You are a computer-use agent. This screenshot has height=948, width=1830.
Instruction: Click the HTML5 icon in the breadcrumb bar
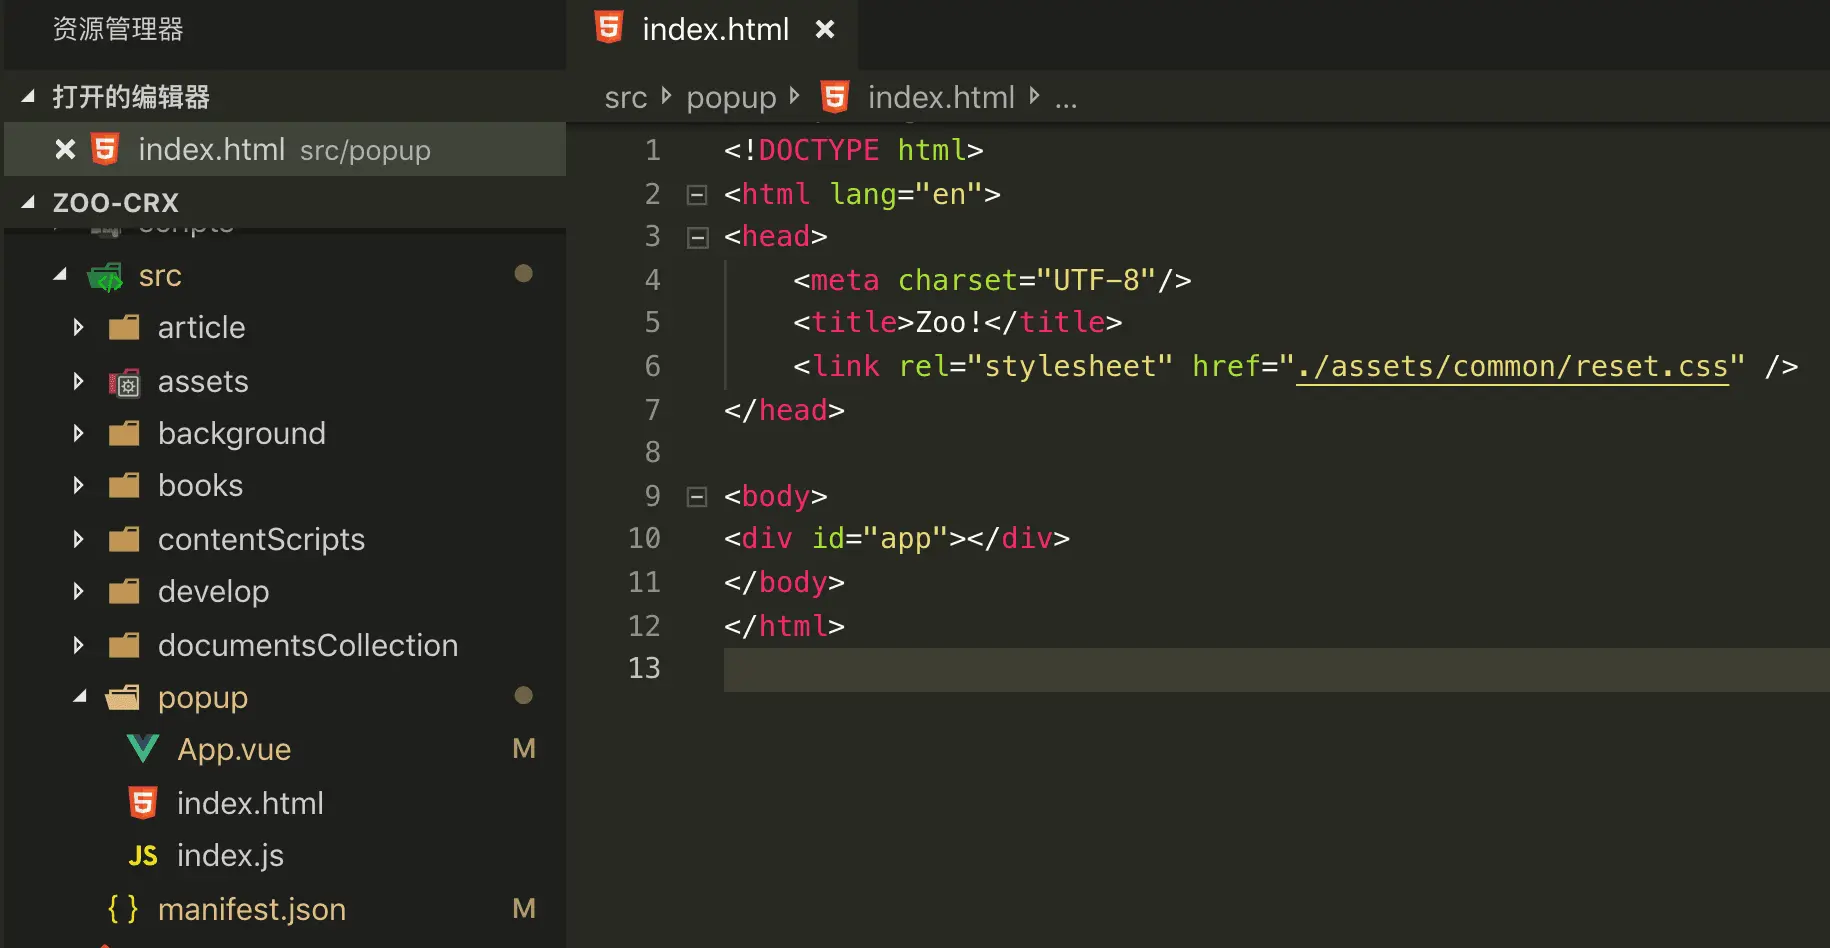click(835, 97)
